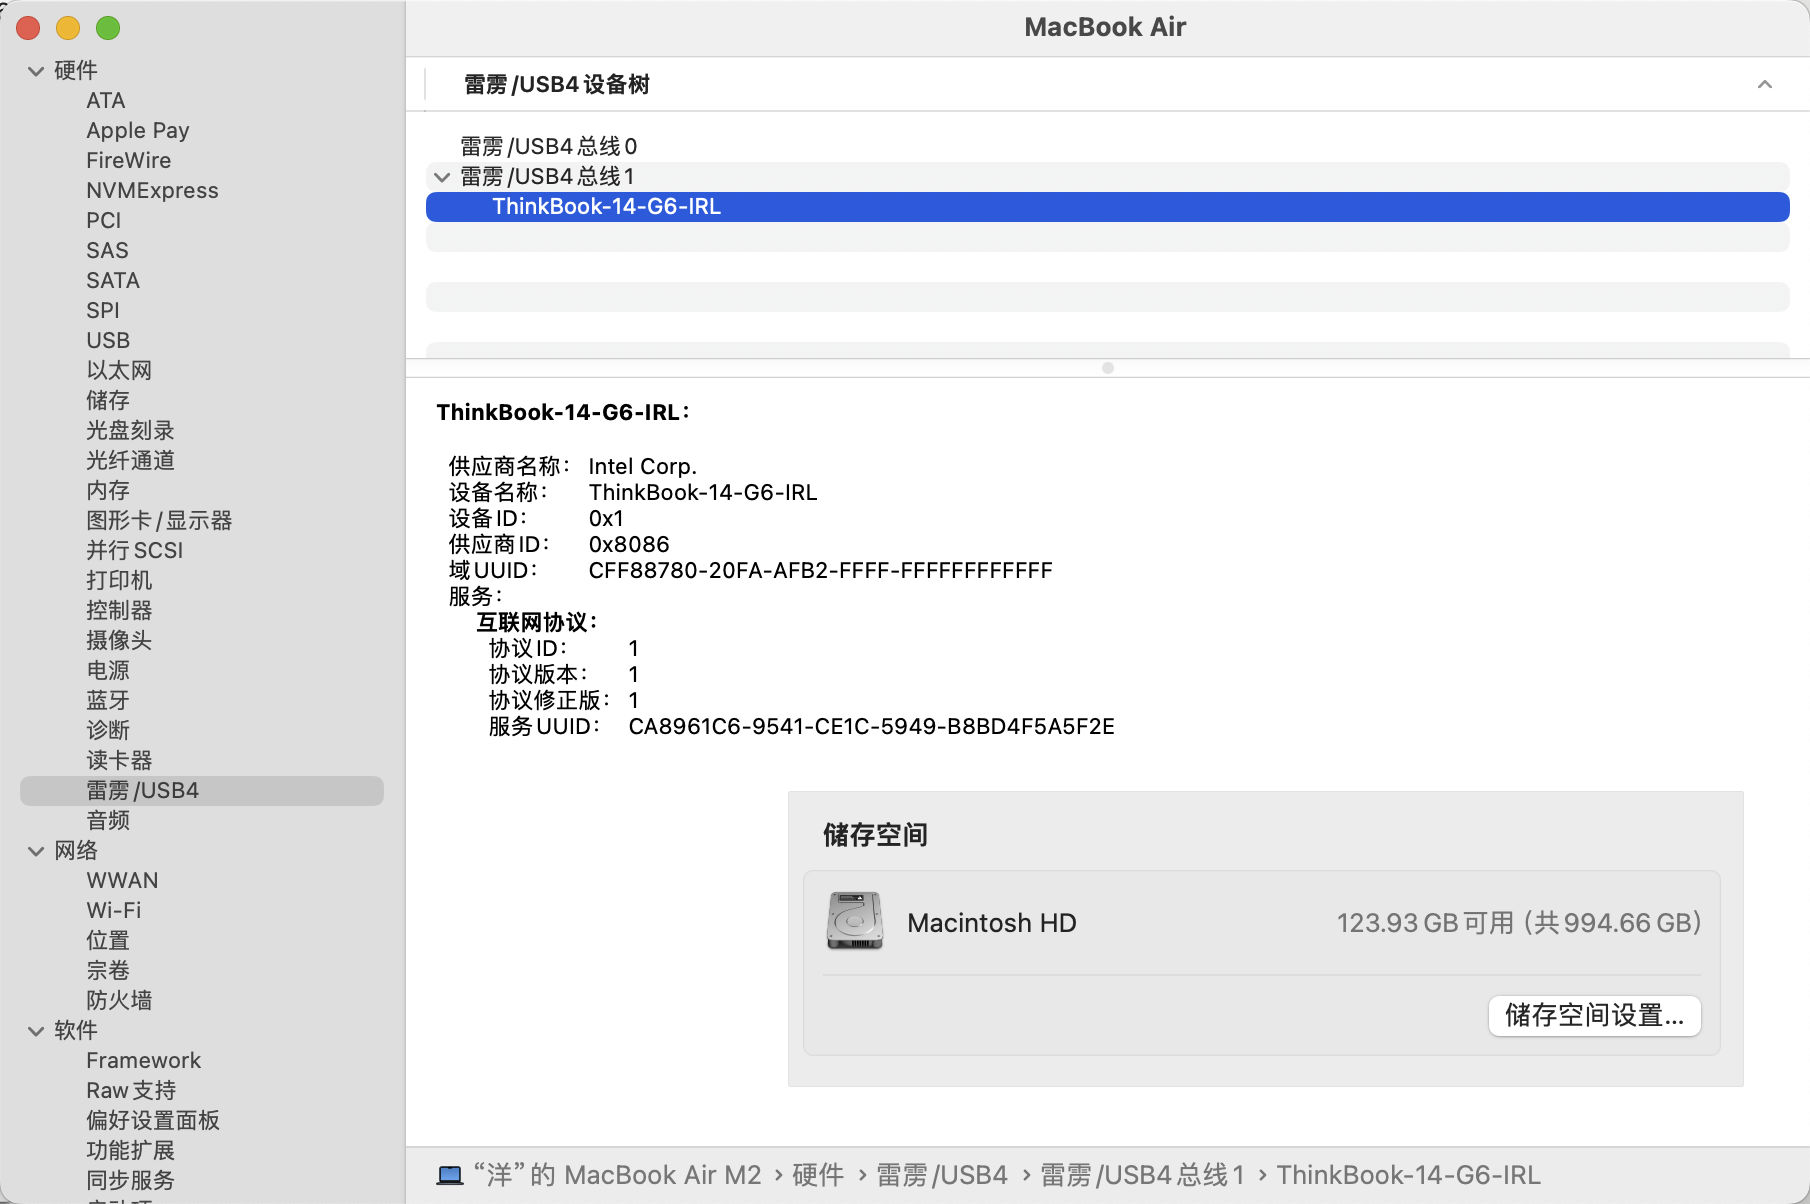The image size is (1810, 1204).
Task: Collapse the 硬件 sidebar section
Action: (36, 71)
